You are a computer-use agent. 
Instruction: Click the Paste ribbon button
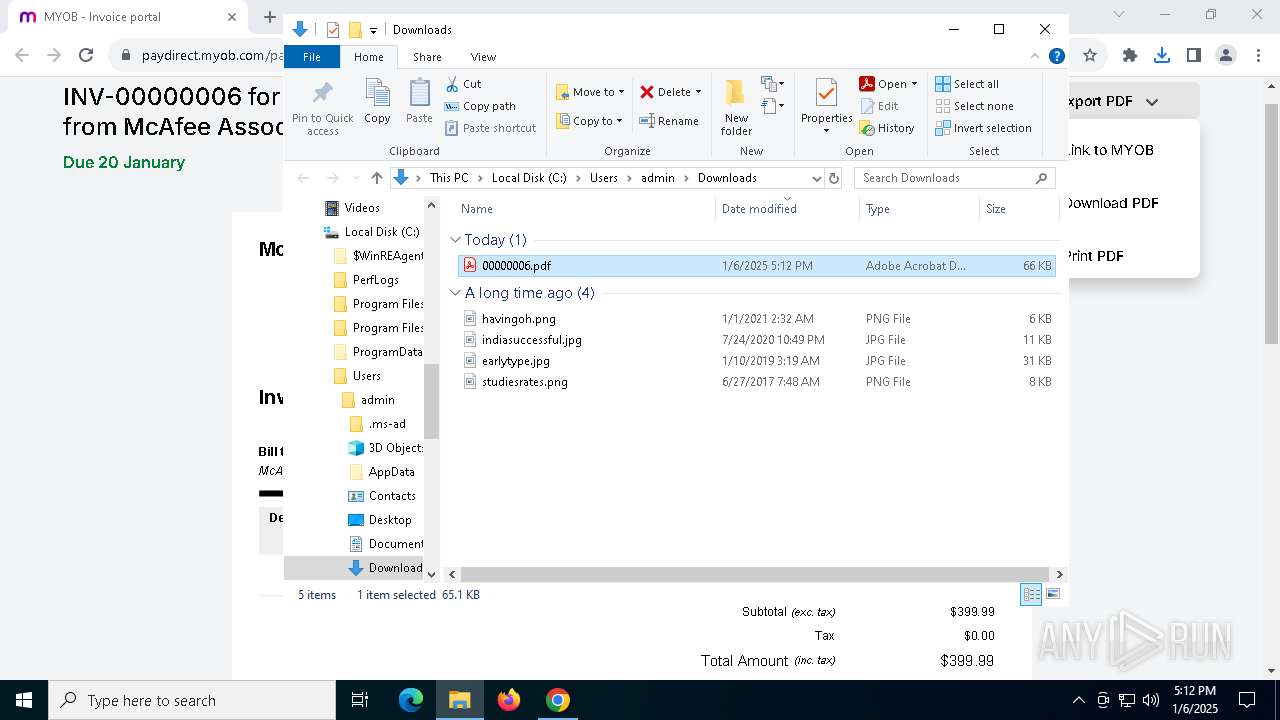(419, 102)
